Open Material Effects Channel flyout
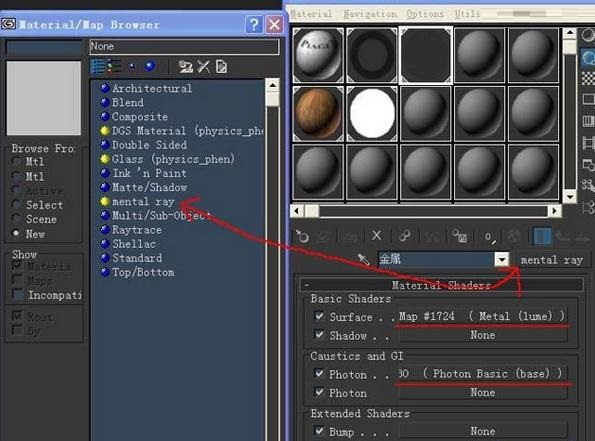The width and height of the screenshot is (595, 441). pyautogui.click(x=490, y=237)
